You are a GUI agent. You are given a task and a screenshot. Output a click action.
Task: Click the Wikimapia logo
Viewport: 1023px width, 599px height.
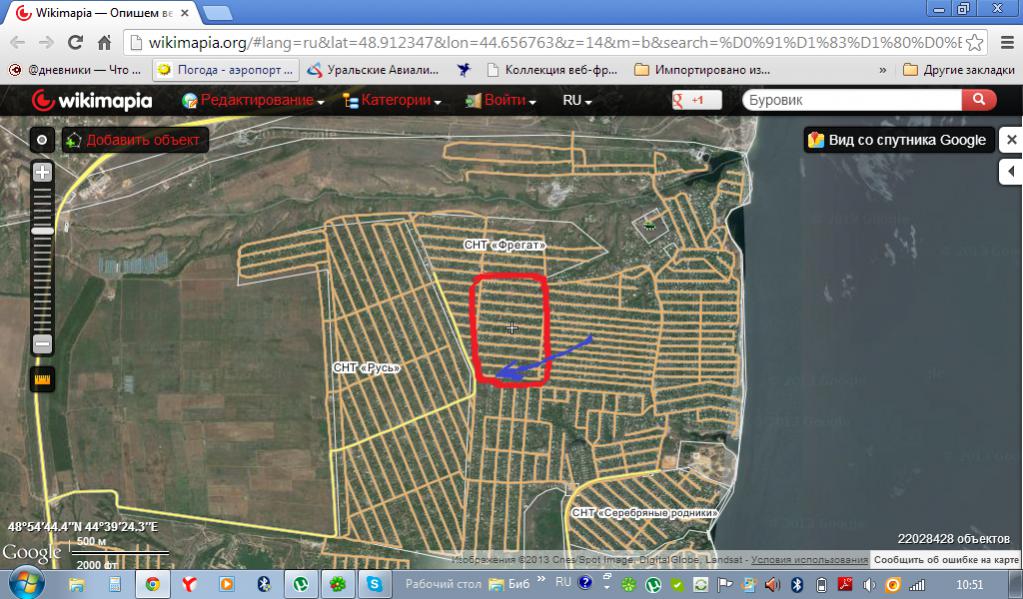92,100
